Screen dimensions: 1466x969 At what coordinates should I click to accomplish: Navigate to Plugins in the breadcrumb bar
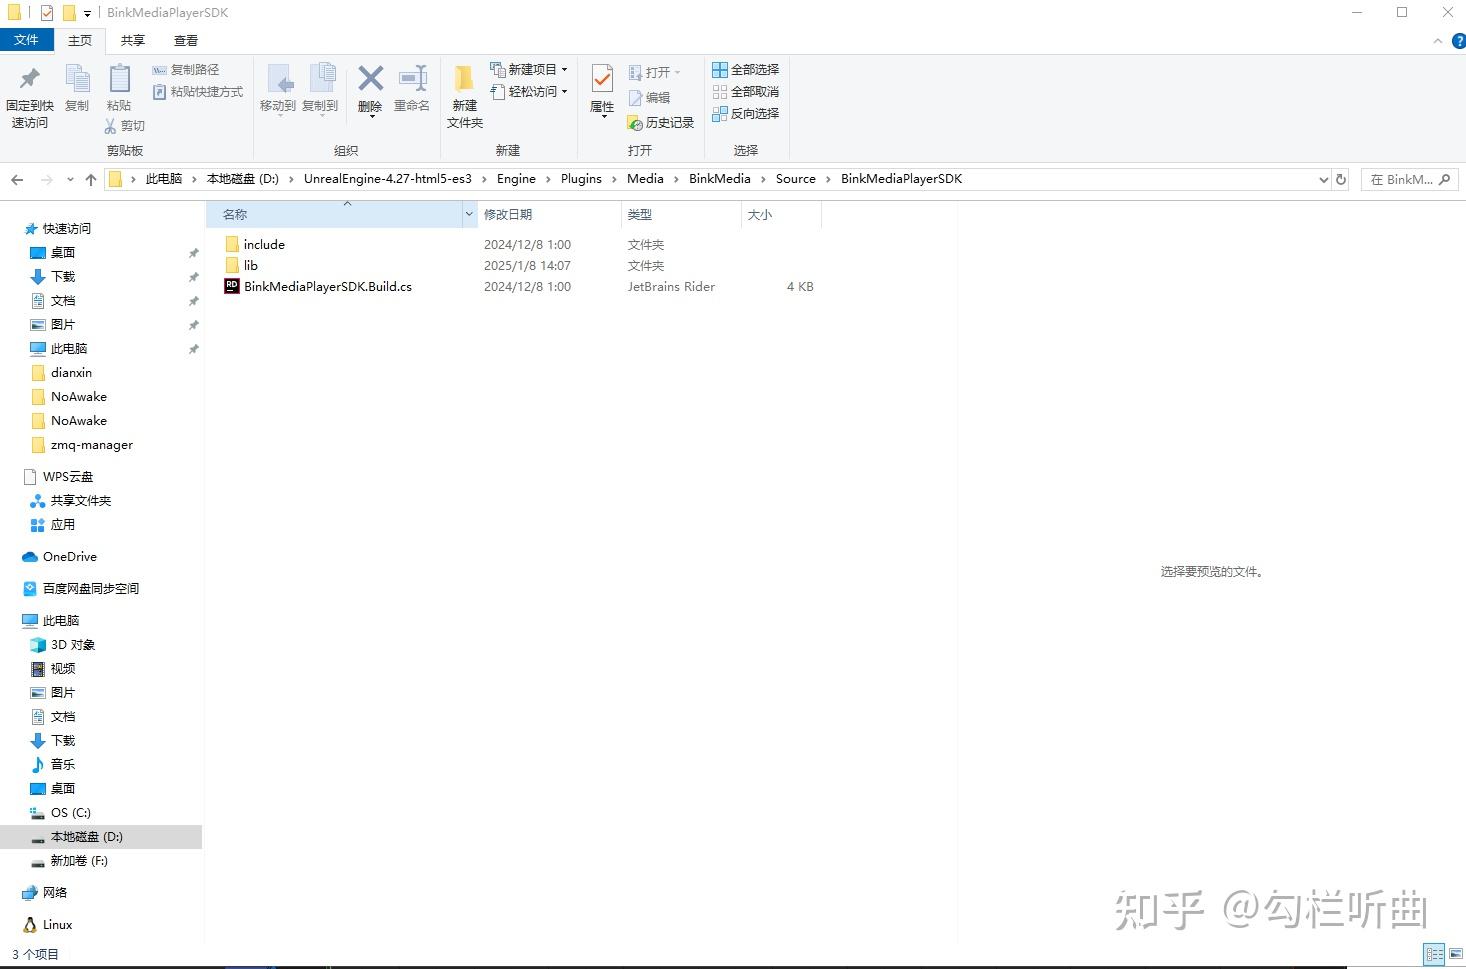581,179
